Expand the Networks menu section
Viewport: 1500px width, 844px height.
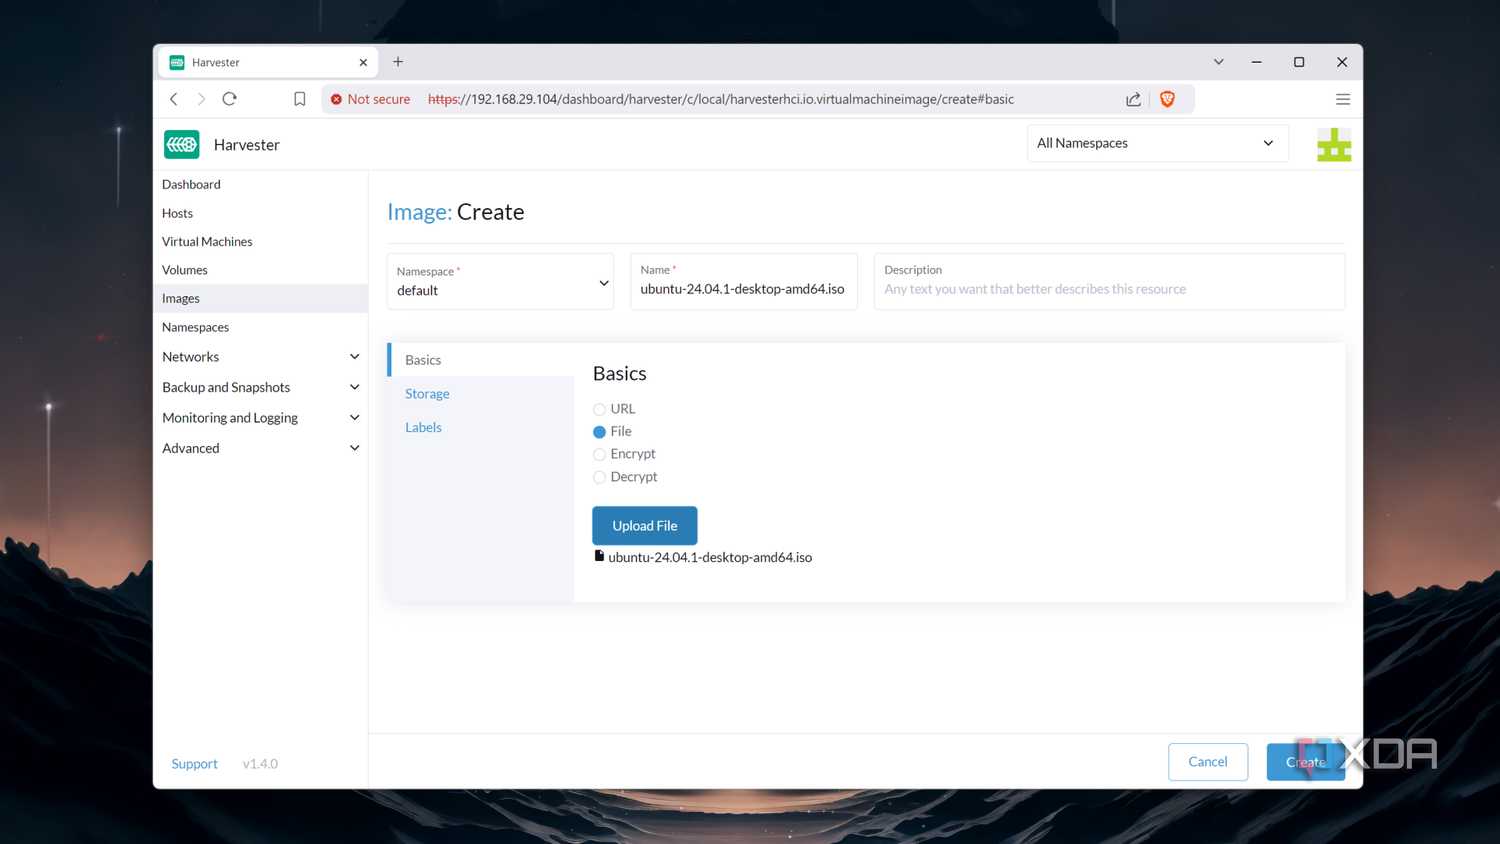[x=354, y=357]
